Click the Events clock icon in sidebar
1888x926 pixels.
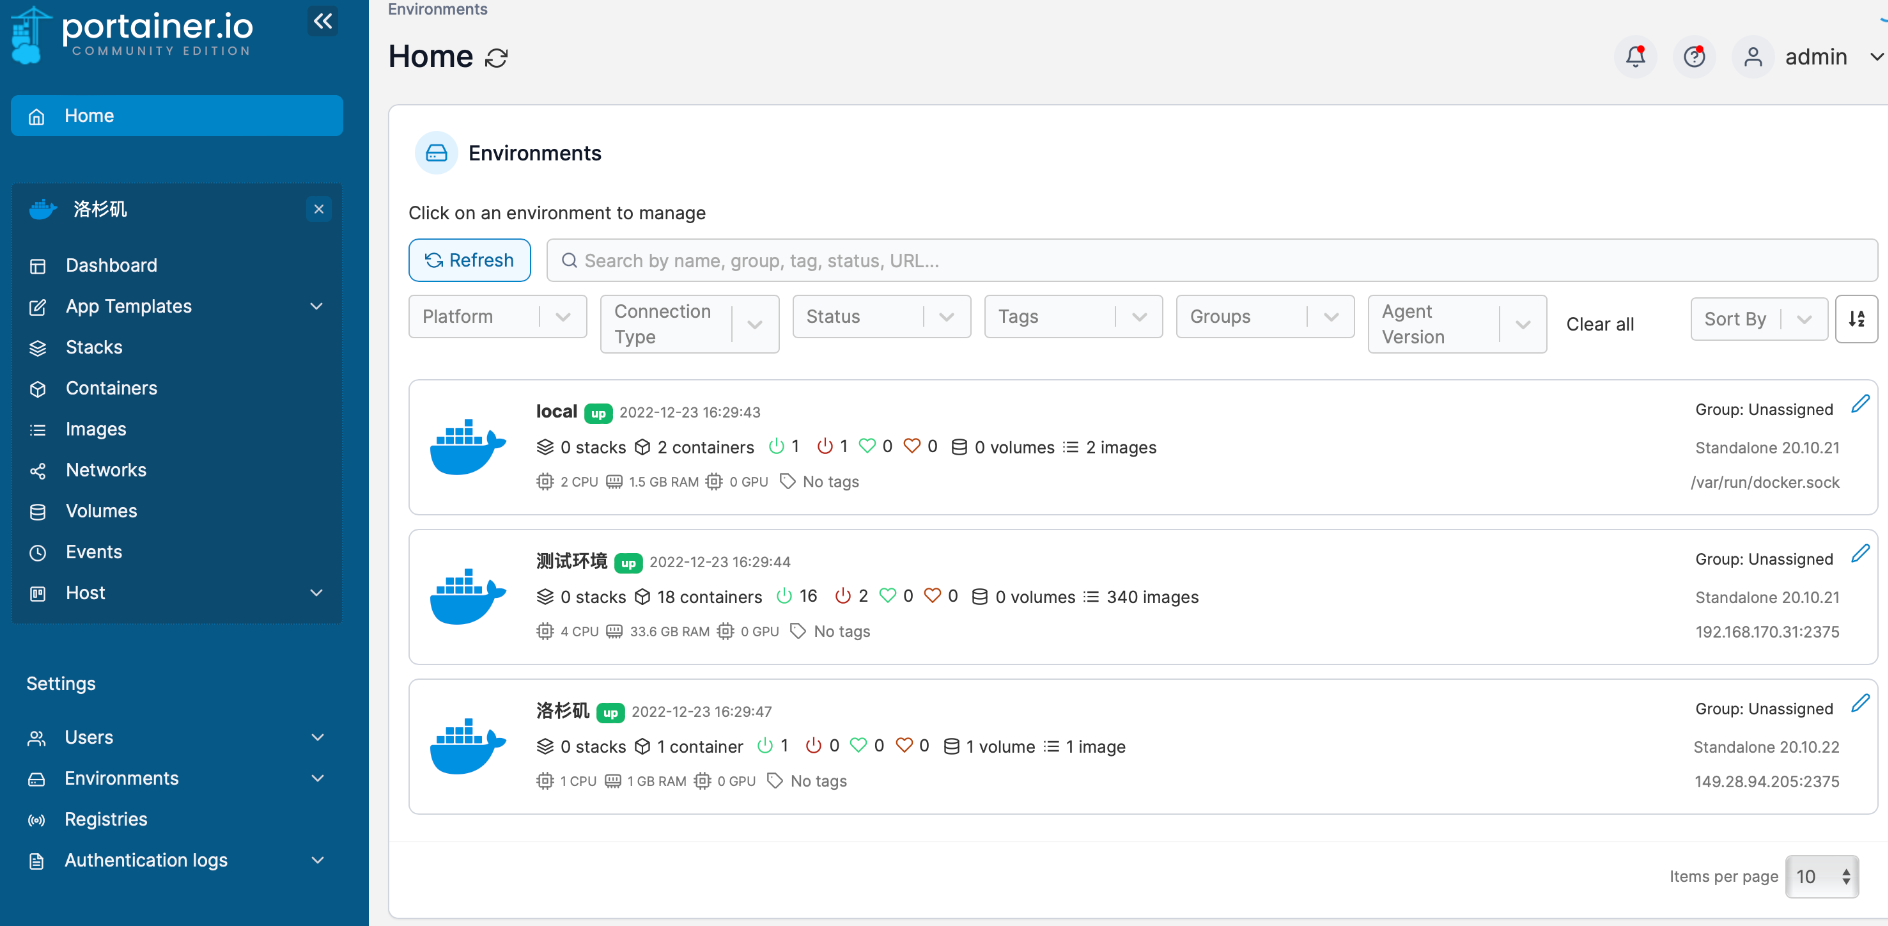point(38,553)
